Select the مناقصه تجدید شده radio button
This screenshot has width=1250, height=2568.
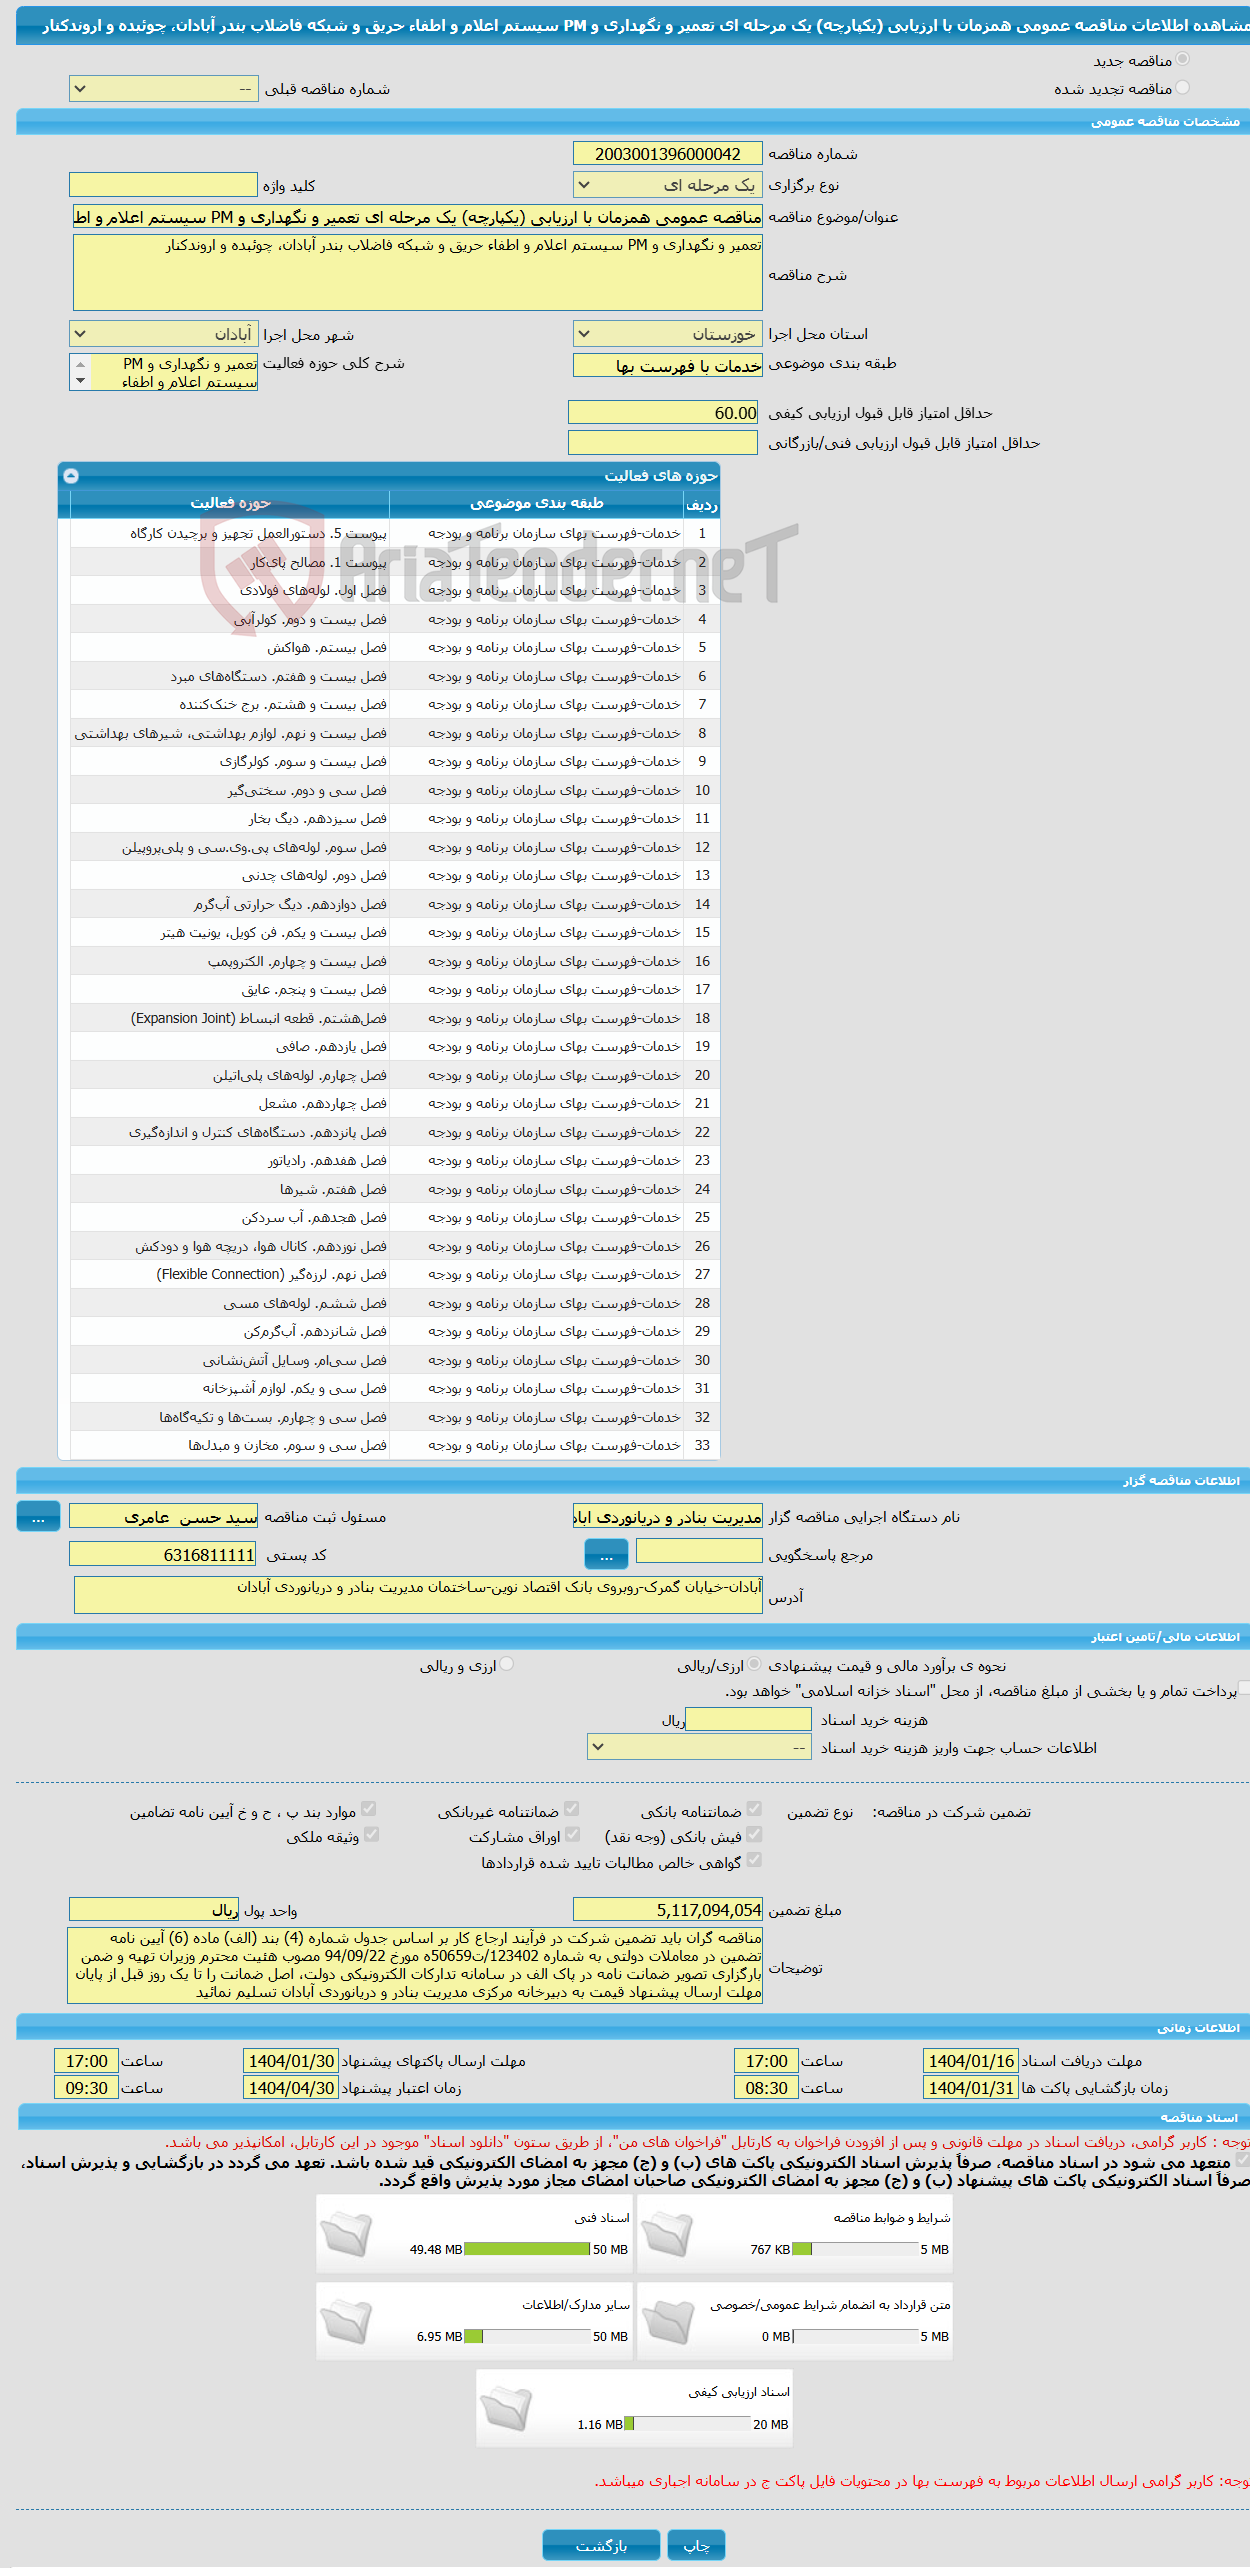tap(1182, 88)
